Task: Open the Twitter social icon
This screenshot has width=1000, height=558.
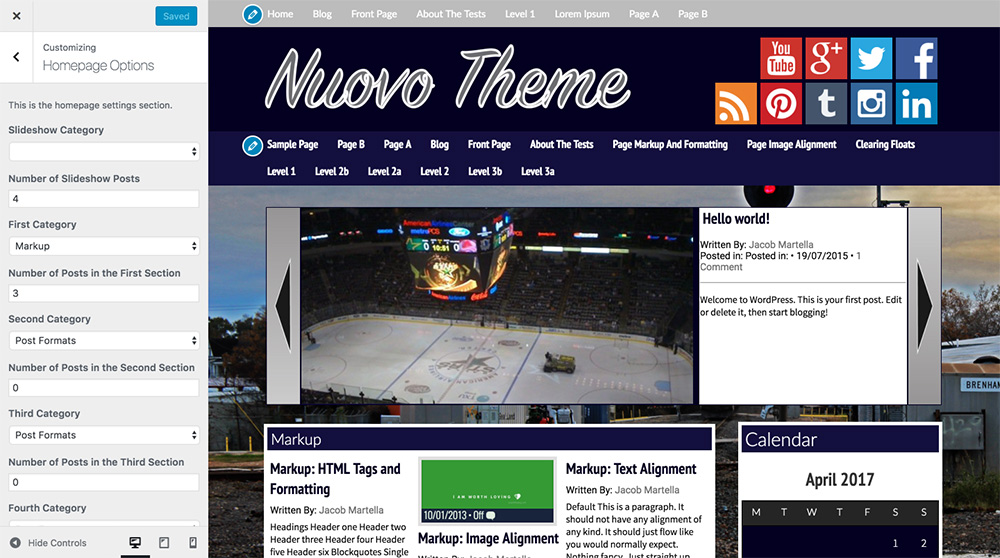Action: (x=871, y=58)
